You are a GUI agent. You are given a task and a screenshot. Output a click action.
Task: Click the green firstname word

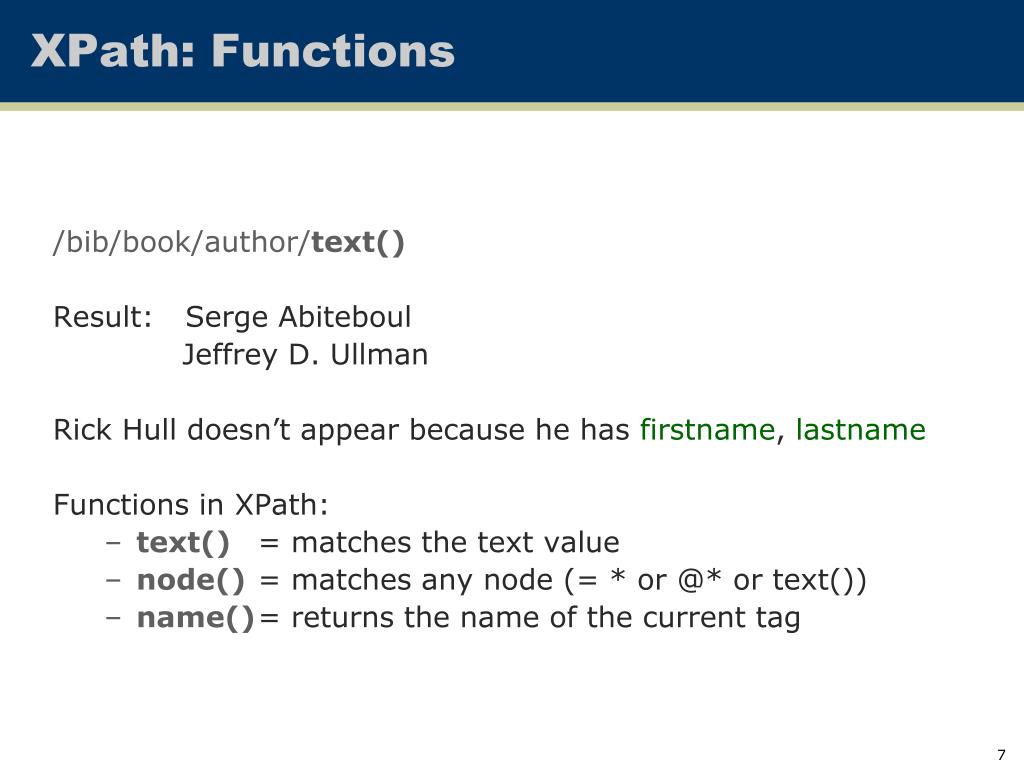[707, 430]
